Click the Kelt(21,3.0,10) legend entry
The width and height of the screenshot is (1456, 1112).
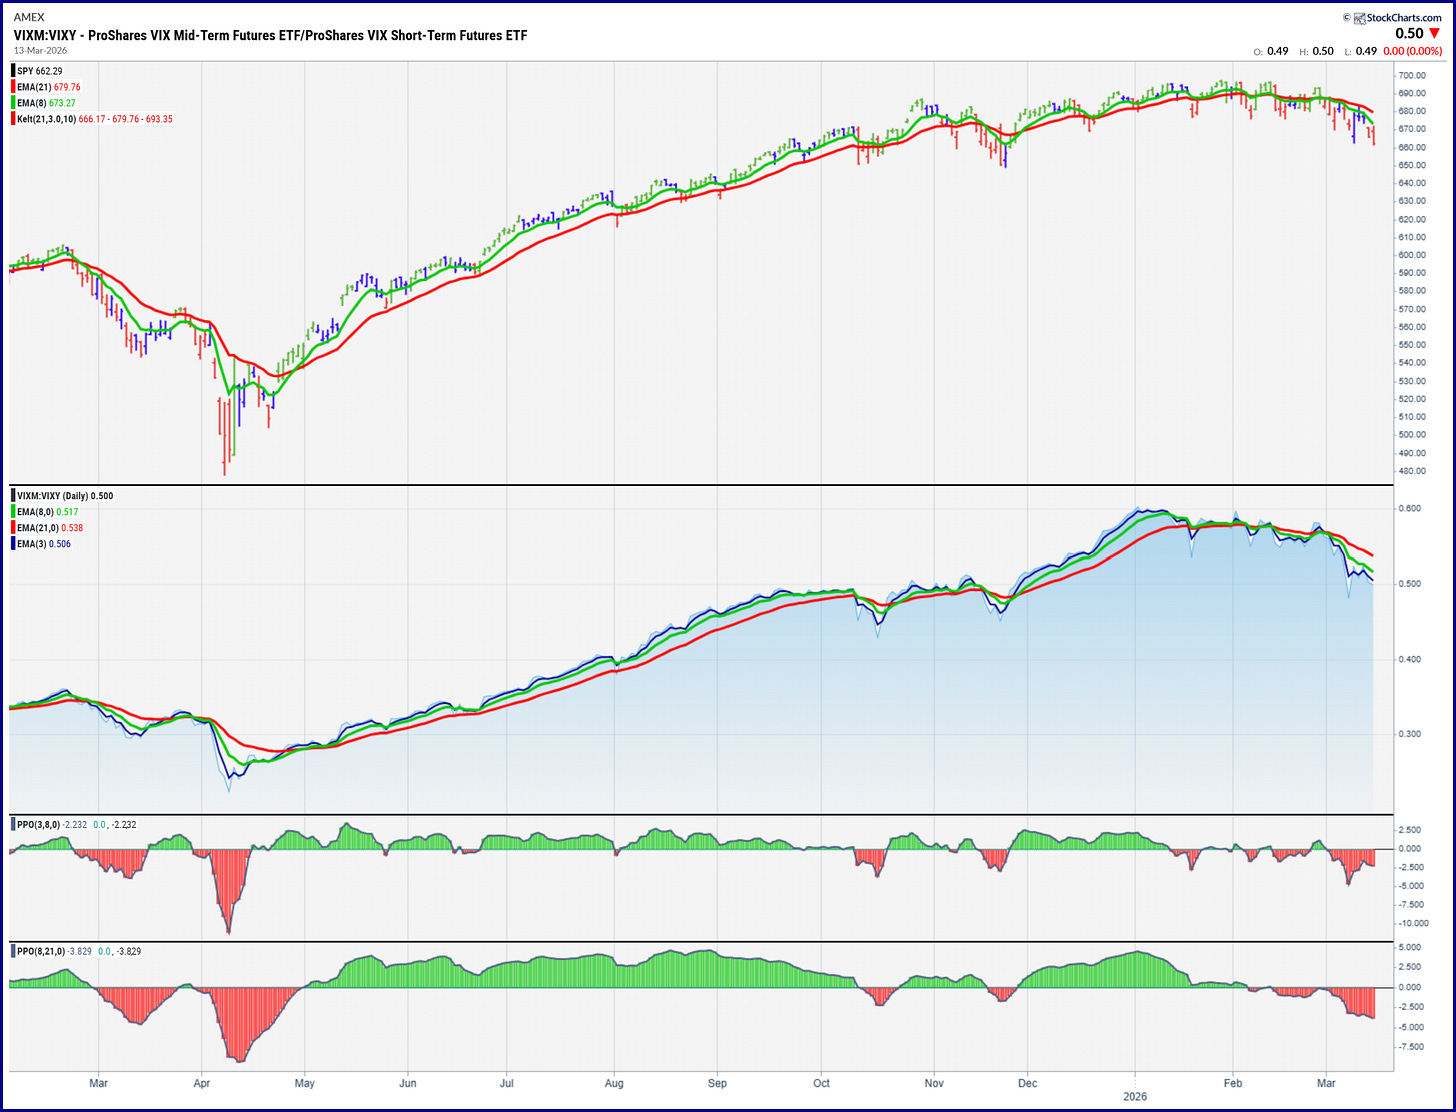point(95,119)
